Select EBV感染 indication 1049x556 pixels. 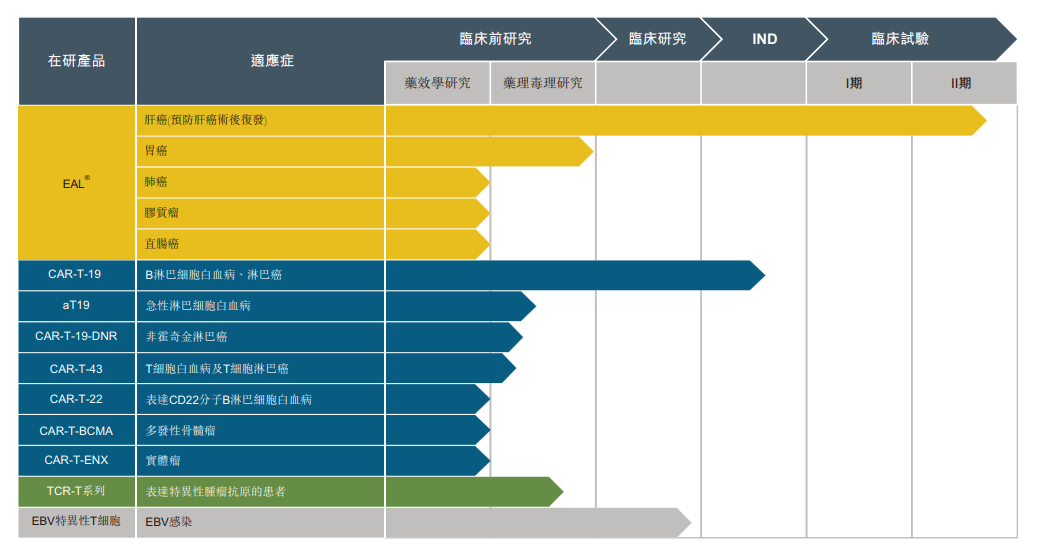(260, 523)
